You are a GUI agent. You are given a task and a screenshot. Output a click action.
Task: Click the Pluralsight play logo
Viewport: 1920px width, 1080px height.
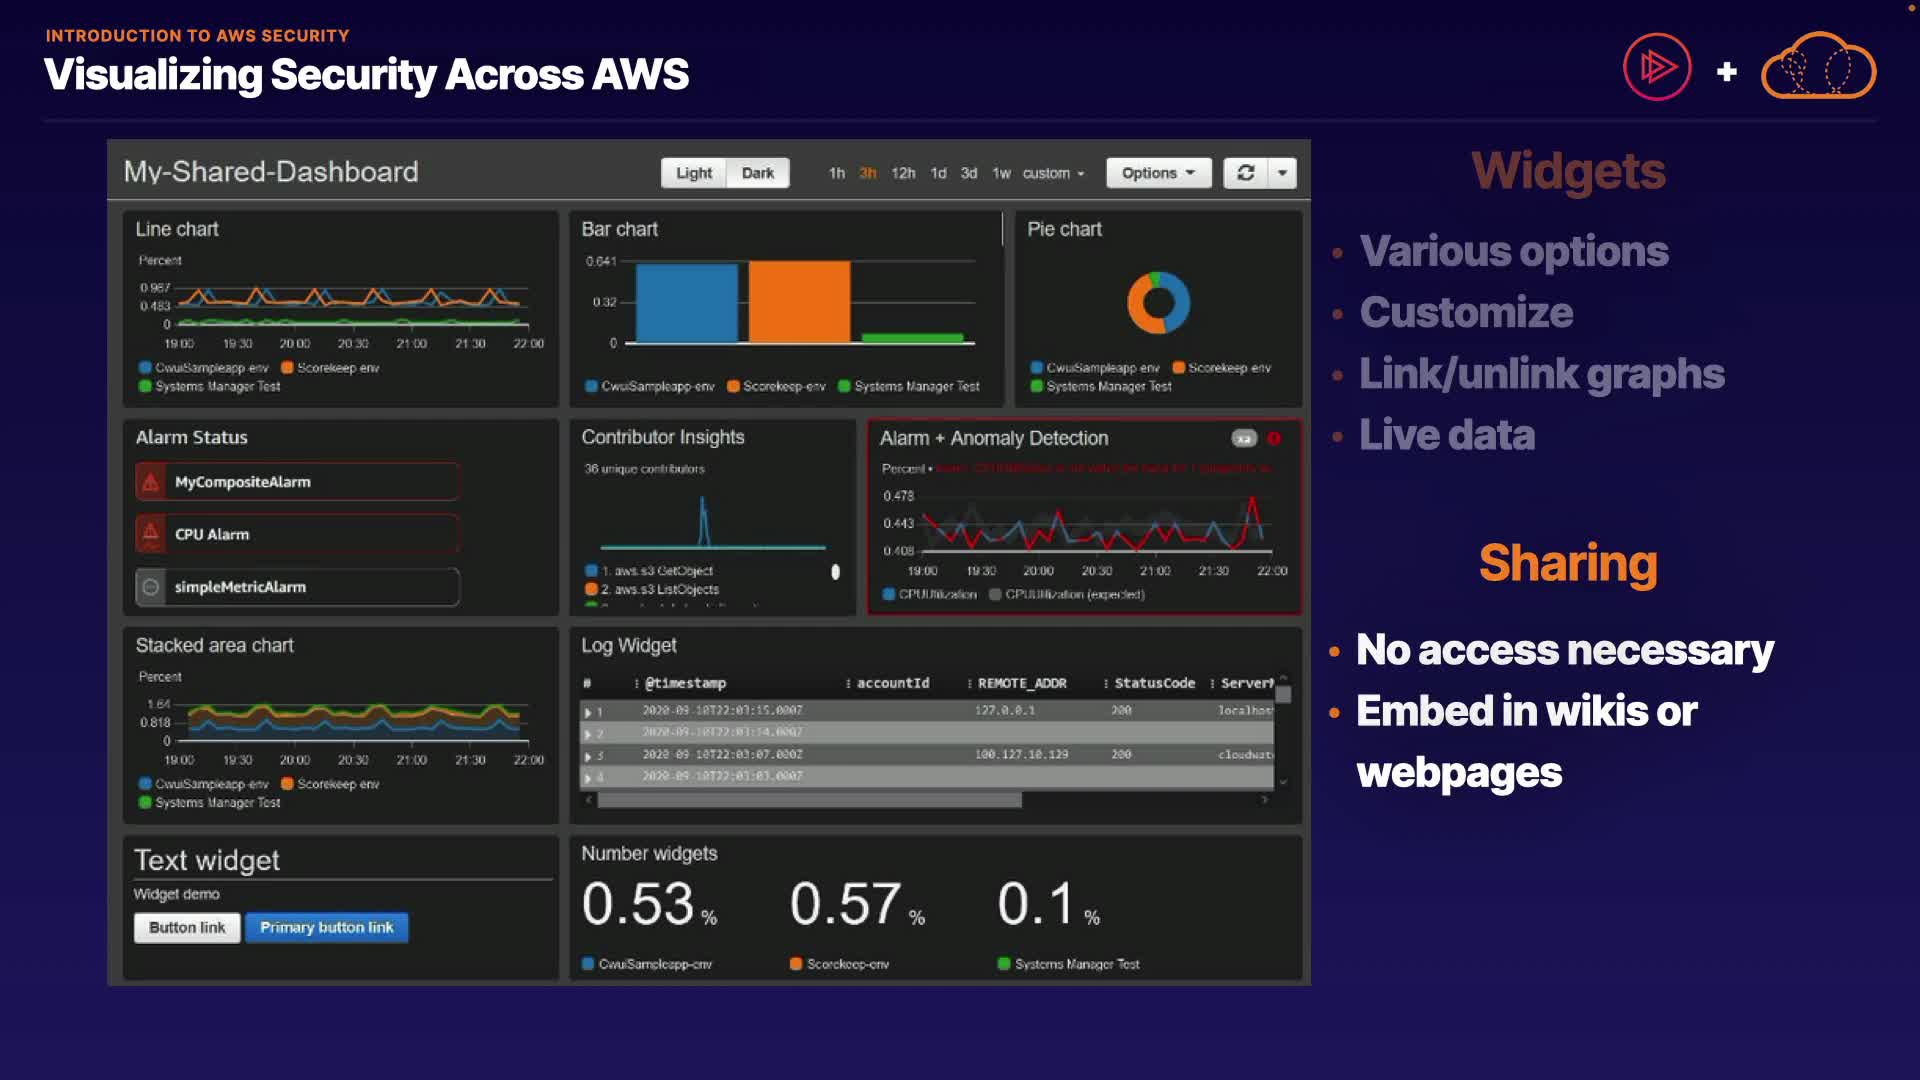pyautogui.click(x=1656, y=68)
